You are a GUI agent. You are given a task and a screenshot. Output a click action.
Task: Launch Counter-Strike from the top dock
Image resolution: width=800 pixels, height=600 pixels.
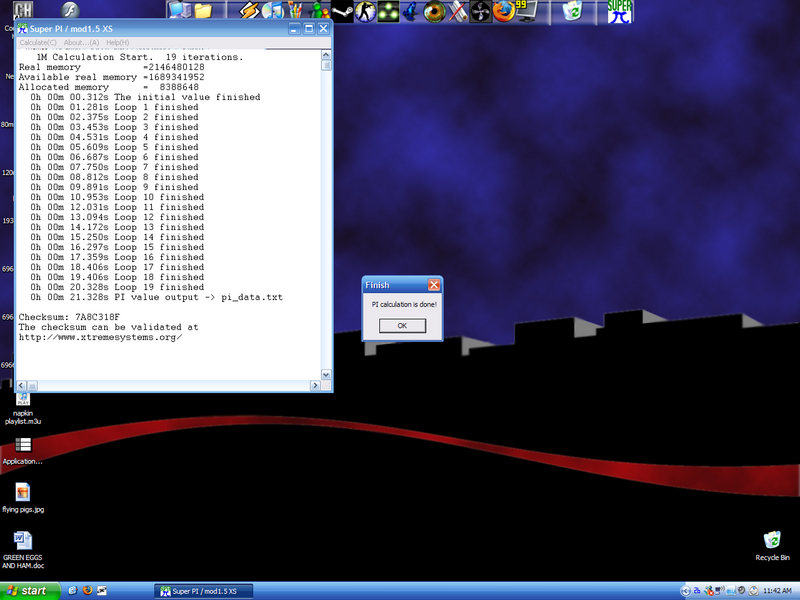pos(365,11)
